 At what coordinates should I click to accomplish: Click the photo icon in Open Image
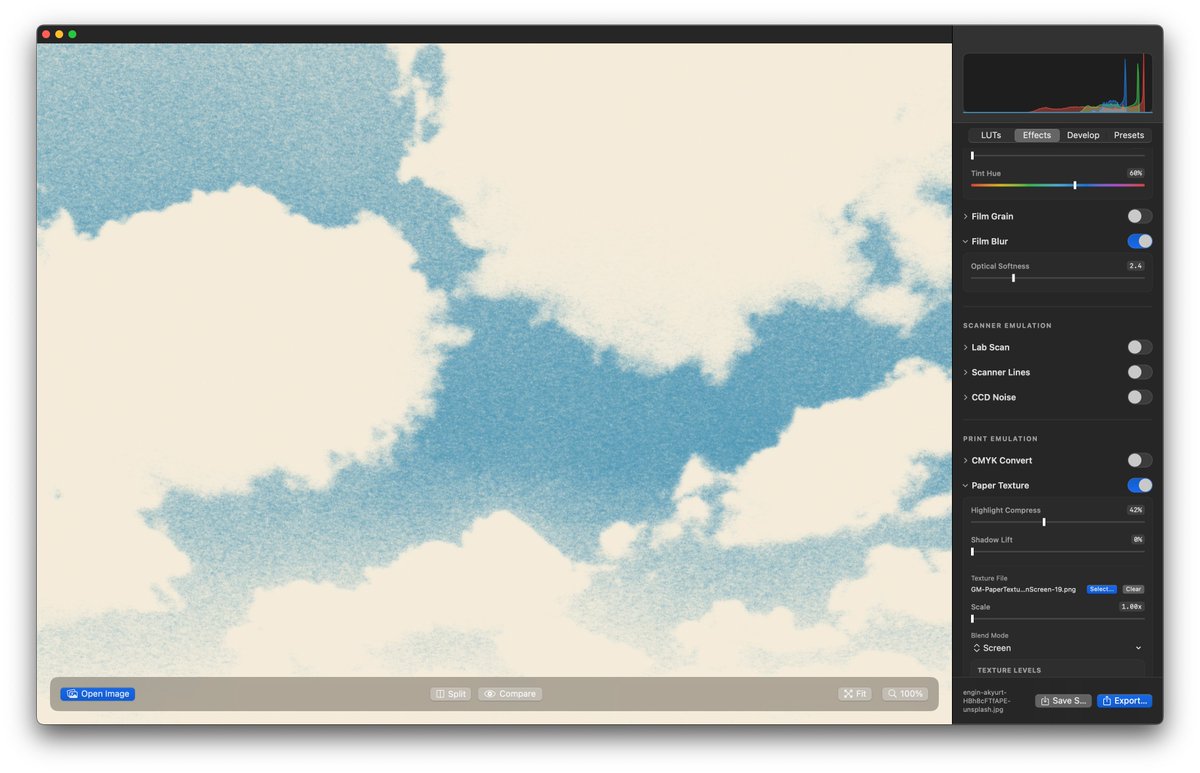point(72,694)
